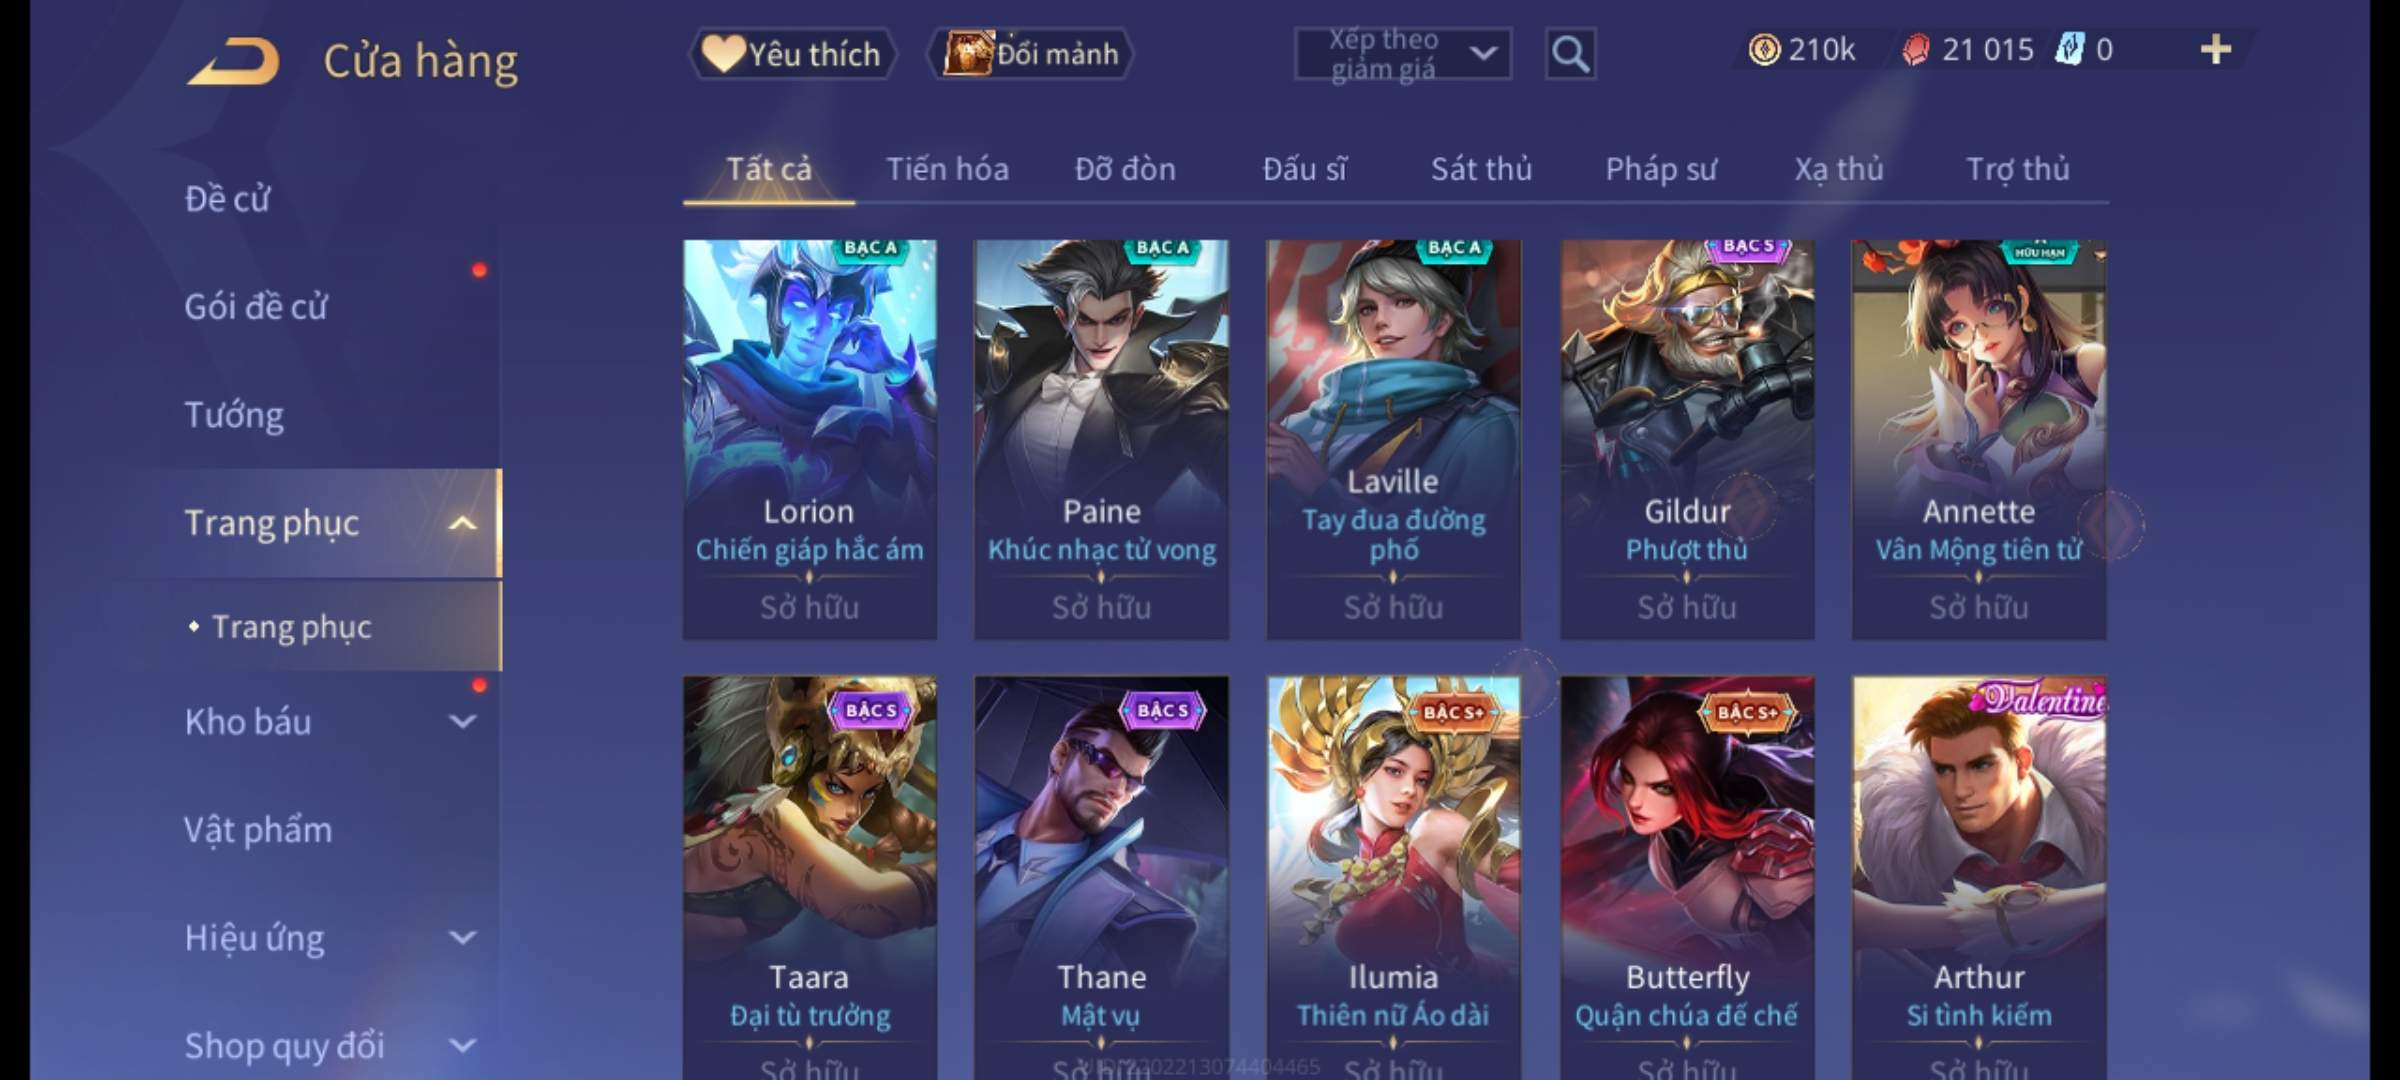Select Lorion Chiến giáp hắc ám skin card

[810, 439]
